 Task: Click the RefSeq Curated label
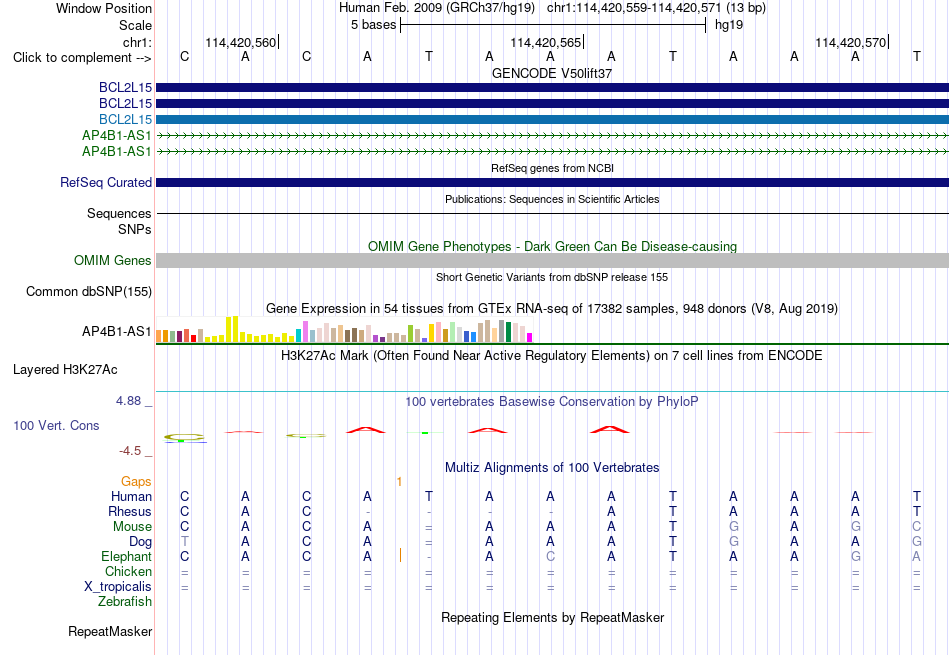pyautogui.click(x=106, y=182)
